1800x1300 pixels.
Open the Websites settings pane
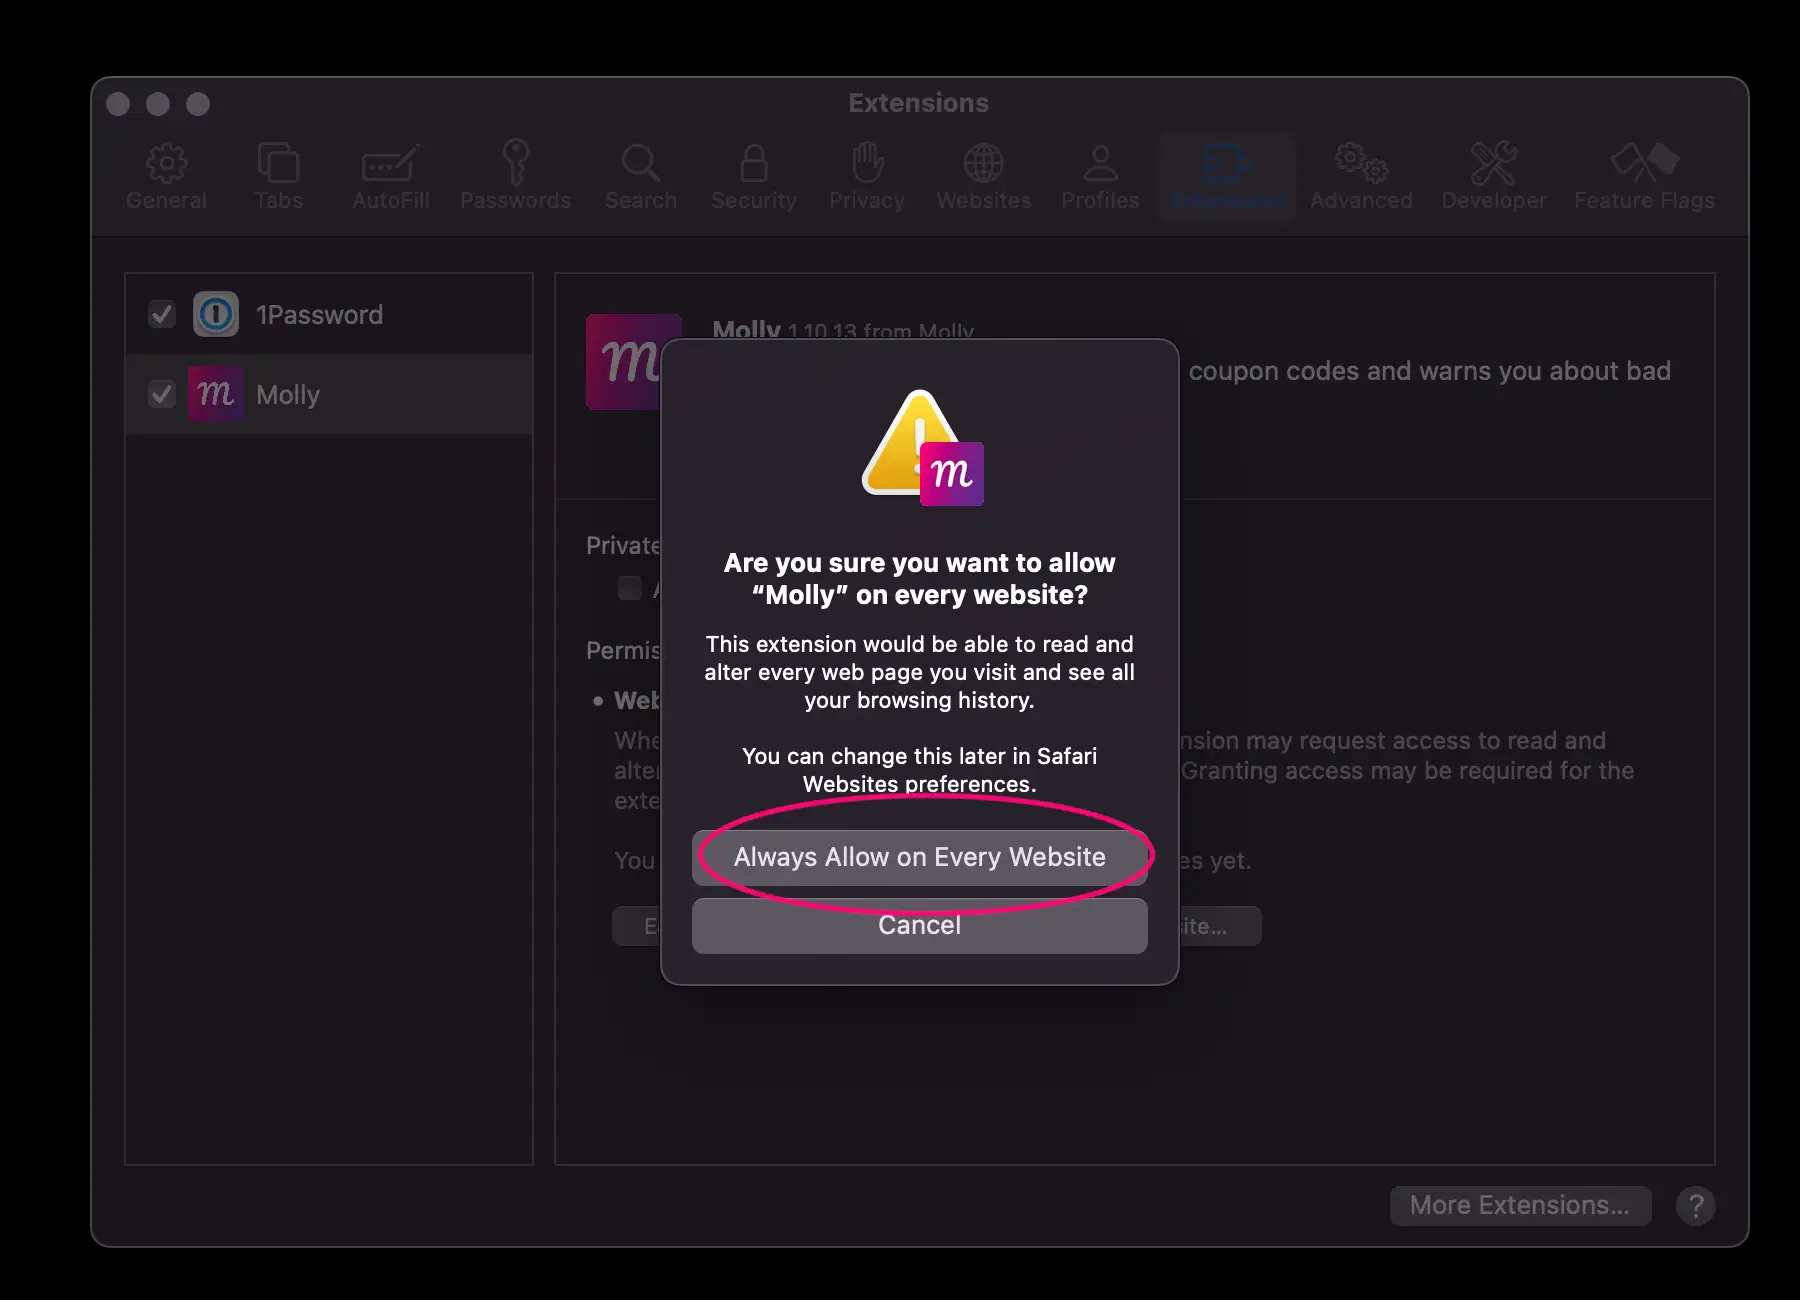coord(984,176)
